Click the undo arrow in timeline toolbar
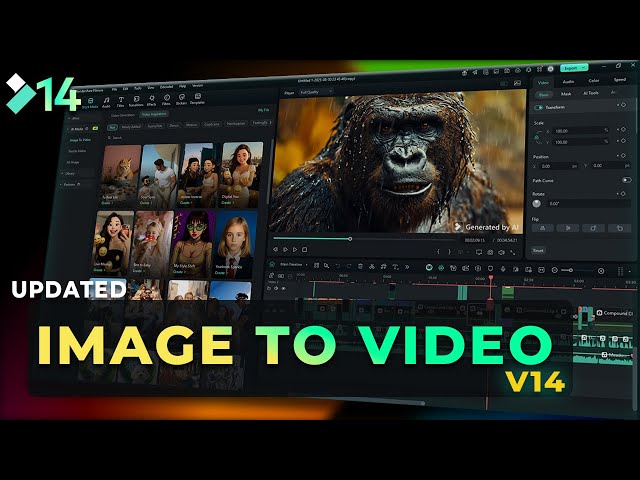Screen dimensions: 640x480 (338, 266)
